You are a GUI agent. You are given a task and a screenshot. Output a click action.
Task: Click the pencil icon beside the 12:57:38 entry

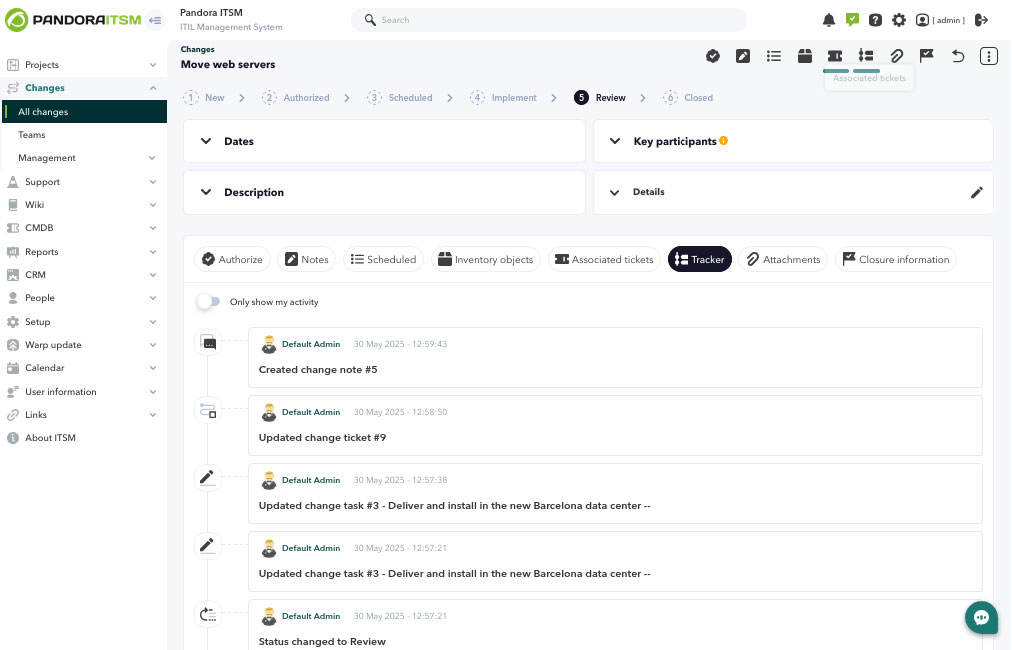207,478
